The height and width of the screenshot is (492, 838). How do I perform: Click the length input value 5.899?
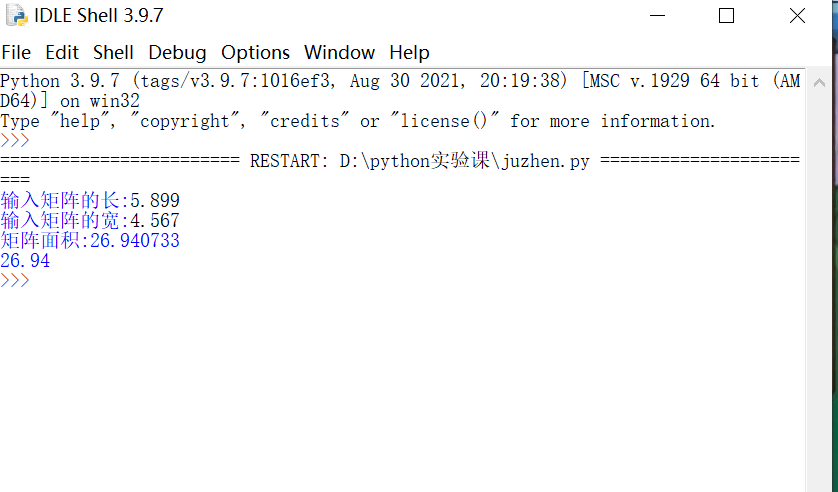pyautogui.click(x=155, y=201)
